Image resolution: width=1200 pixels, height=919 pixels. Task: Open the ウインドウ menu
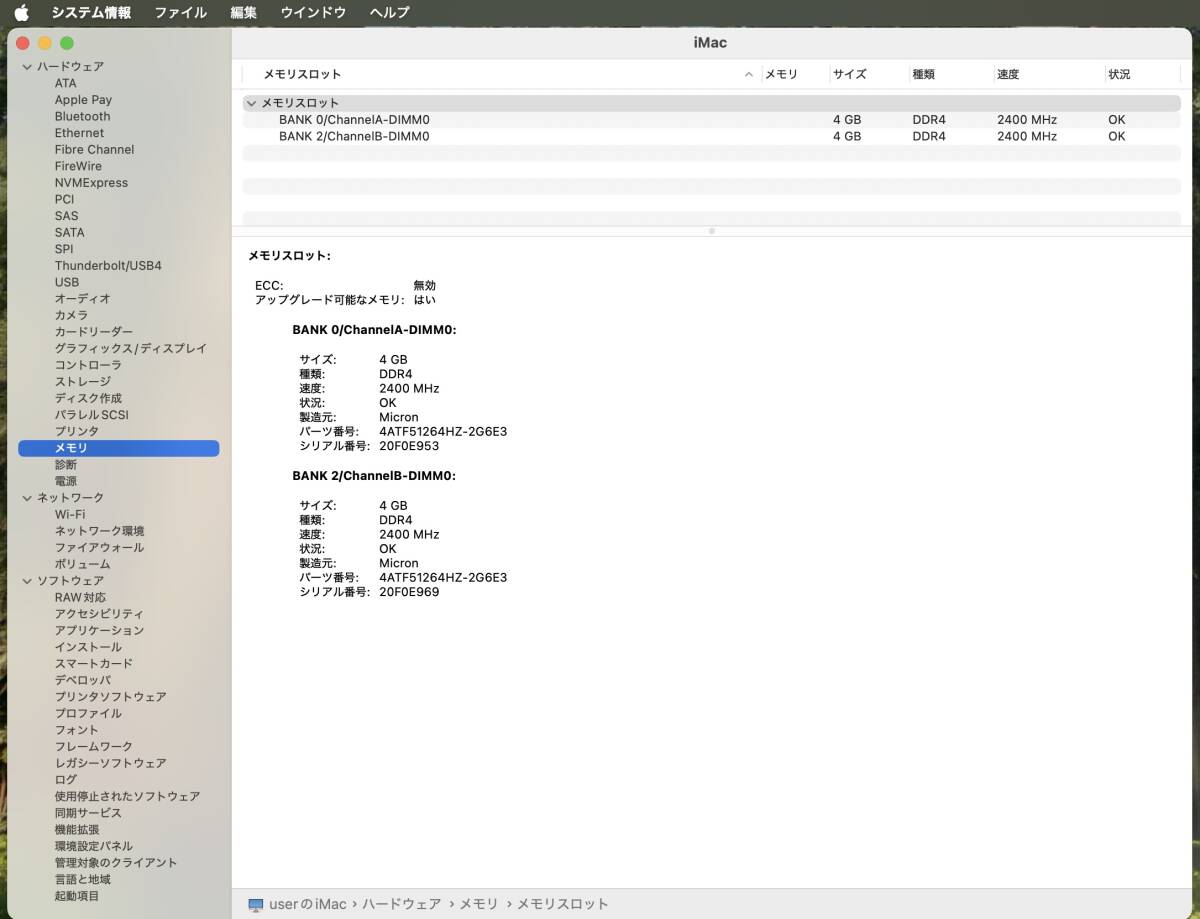(313, 12)
